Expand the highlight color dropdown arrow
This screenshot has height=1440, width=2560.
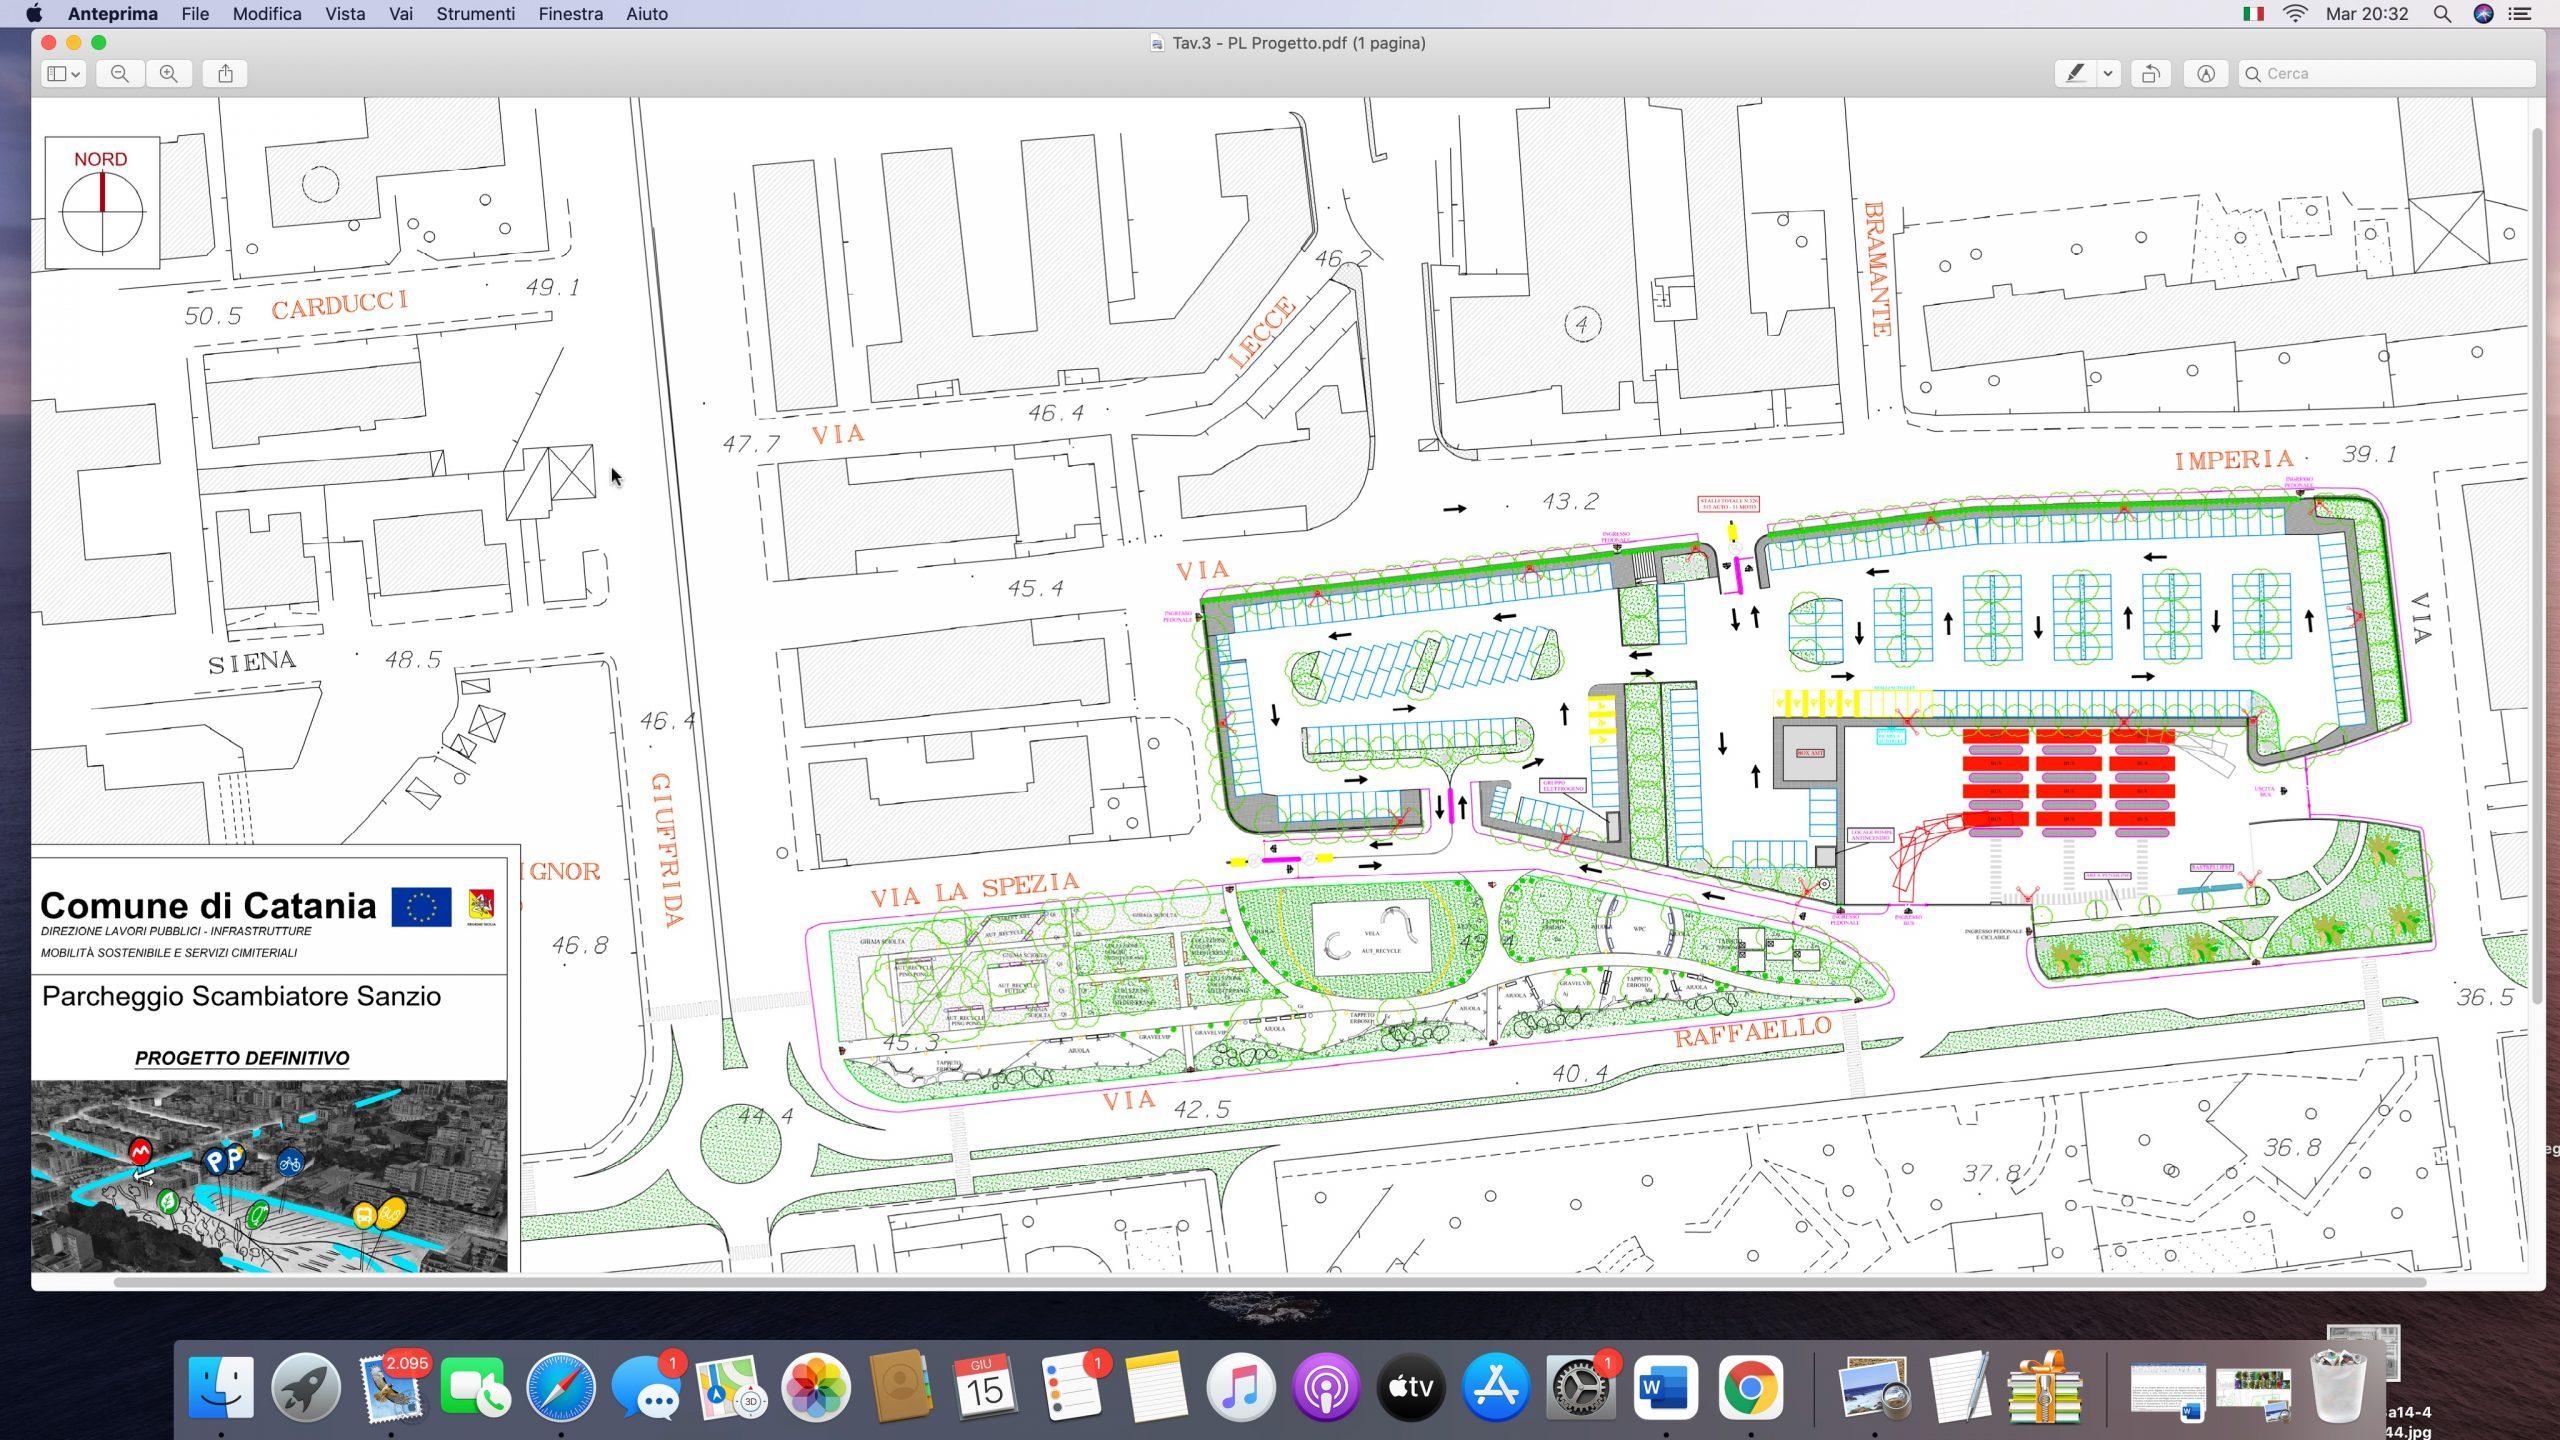tap(2108, 73)
